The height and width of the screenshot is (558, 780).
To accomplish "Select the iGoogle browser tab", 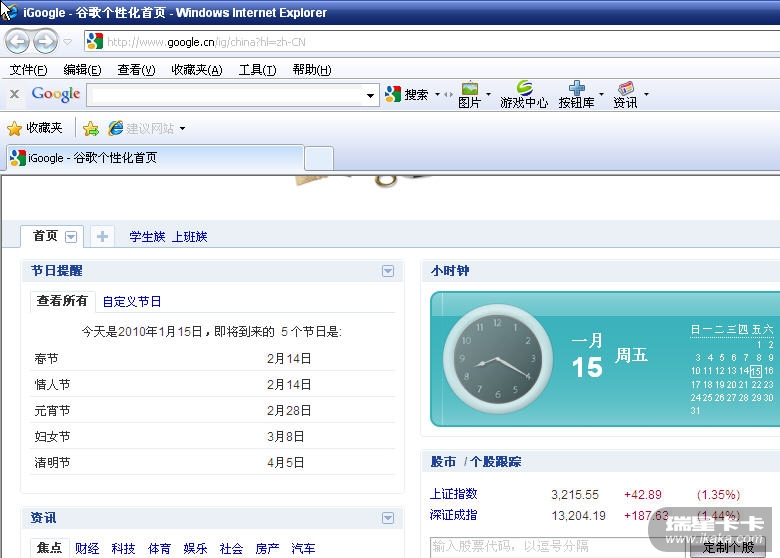I will click(154, 158).
